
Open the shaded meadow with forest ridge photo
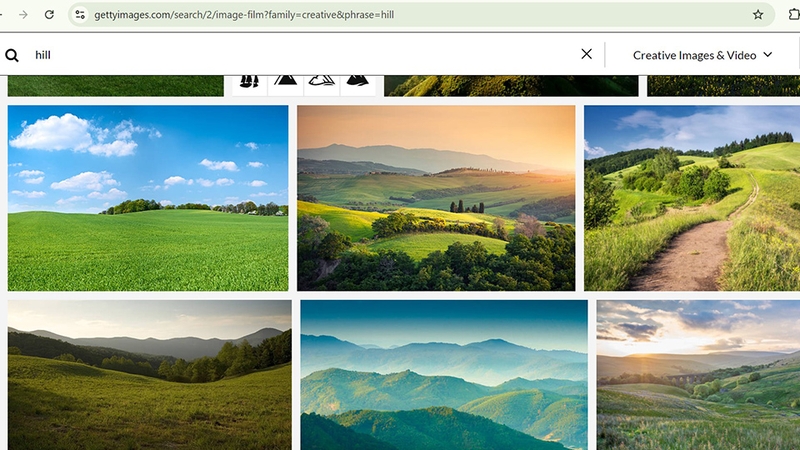(x=149, y=375)
